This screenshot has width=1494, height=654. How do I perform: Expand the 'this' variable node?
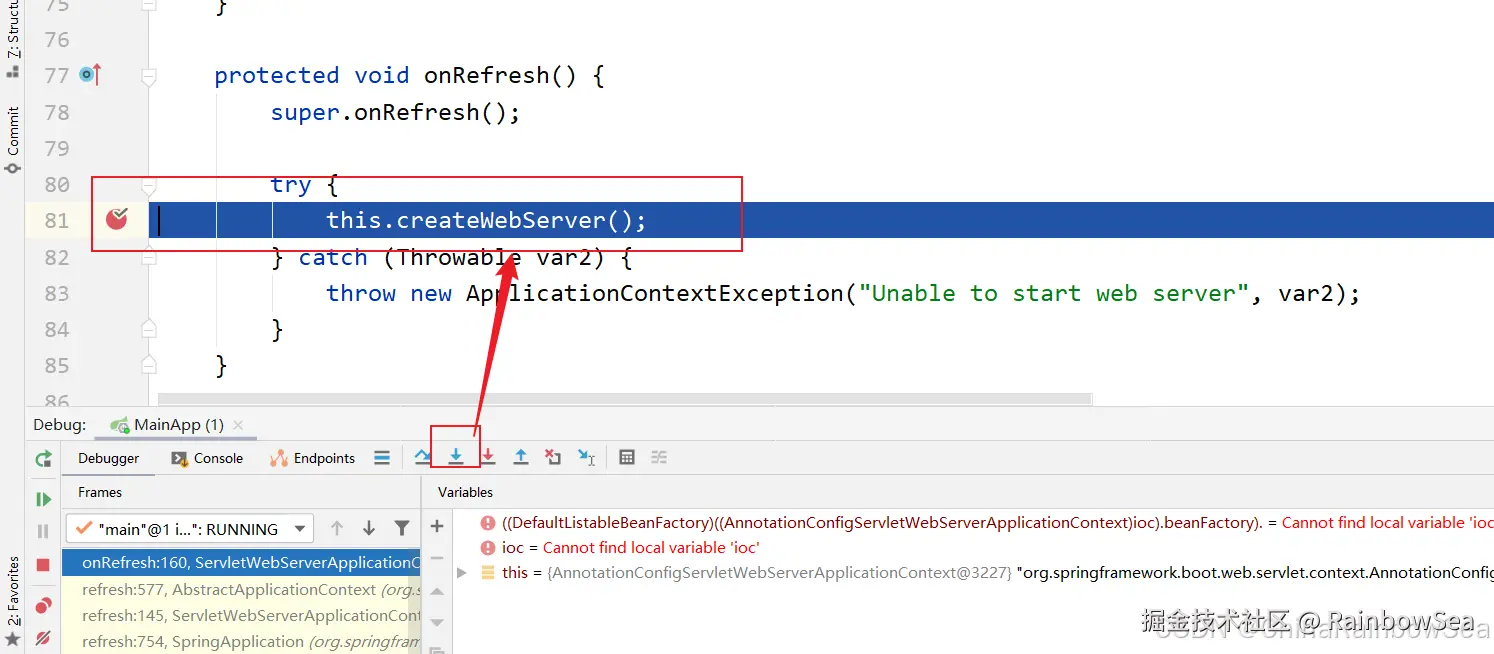coord(461,573)
